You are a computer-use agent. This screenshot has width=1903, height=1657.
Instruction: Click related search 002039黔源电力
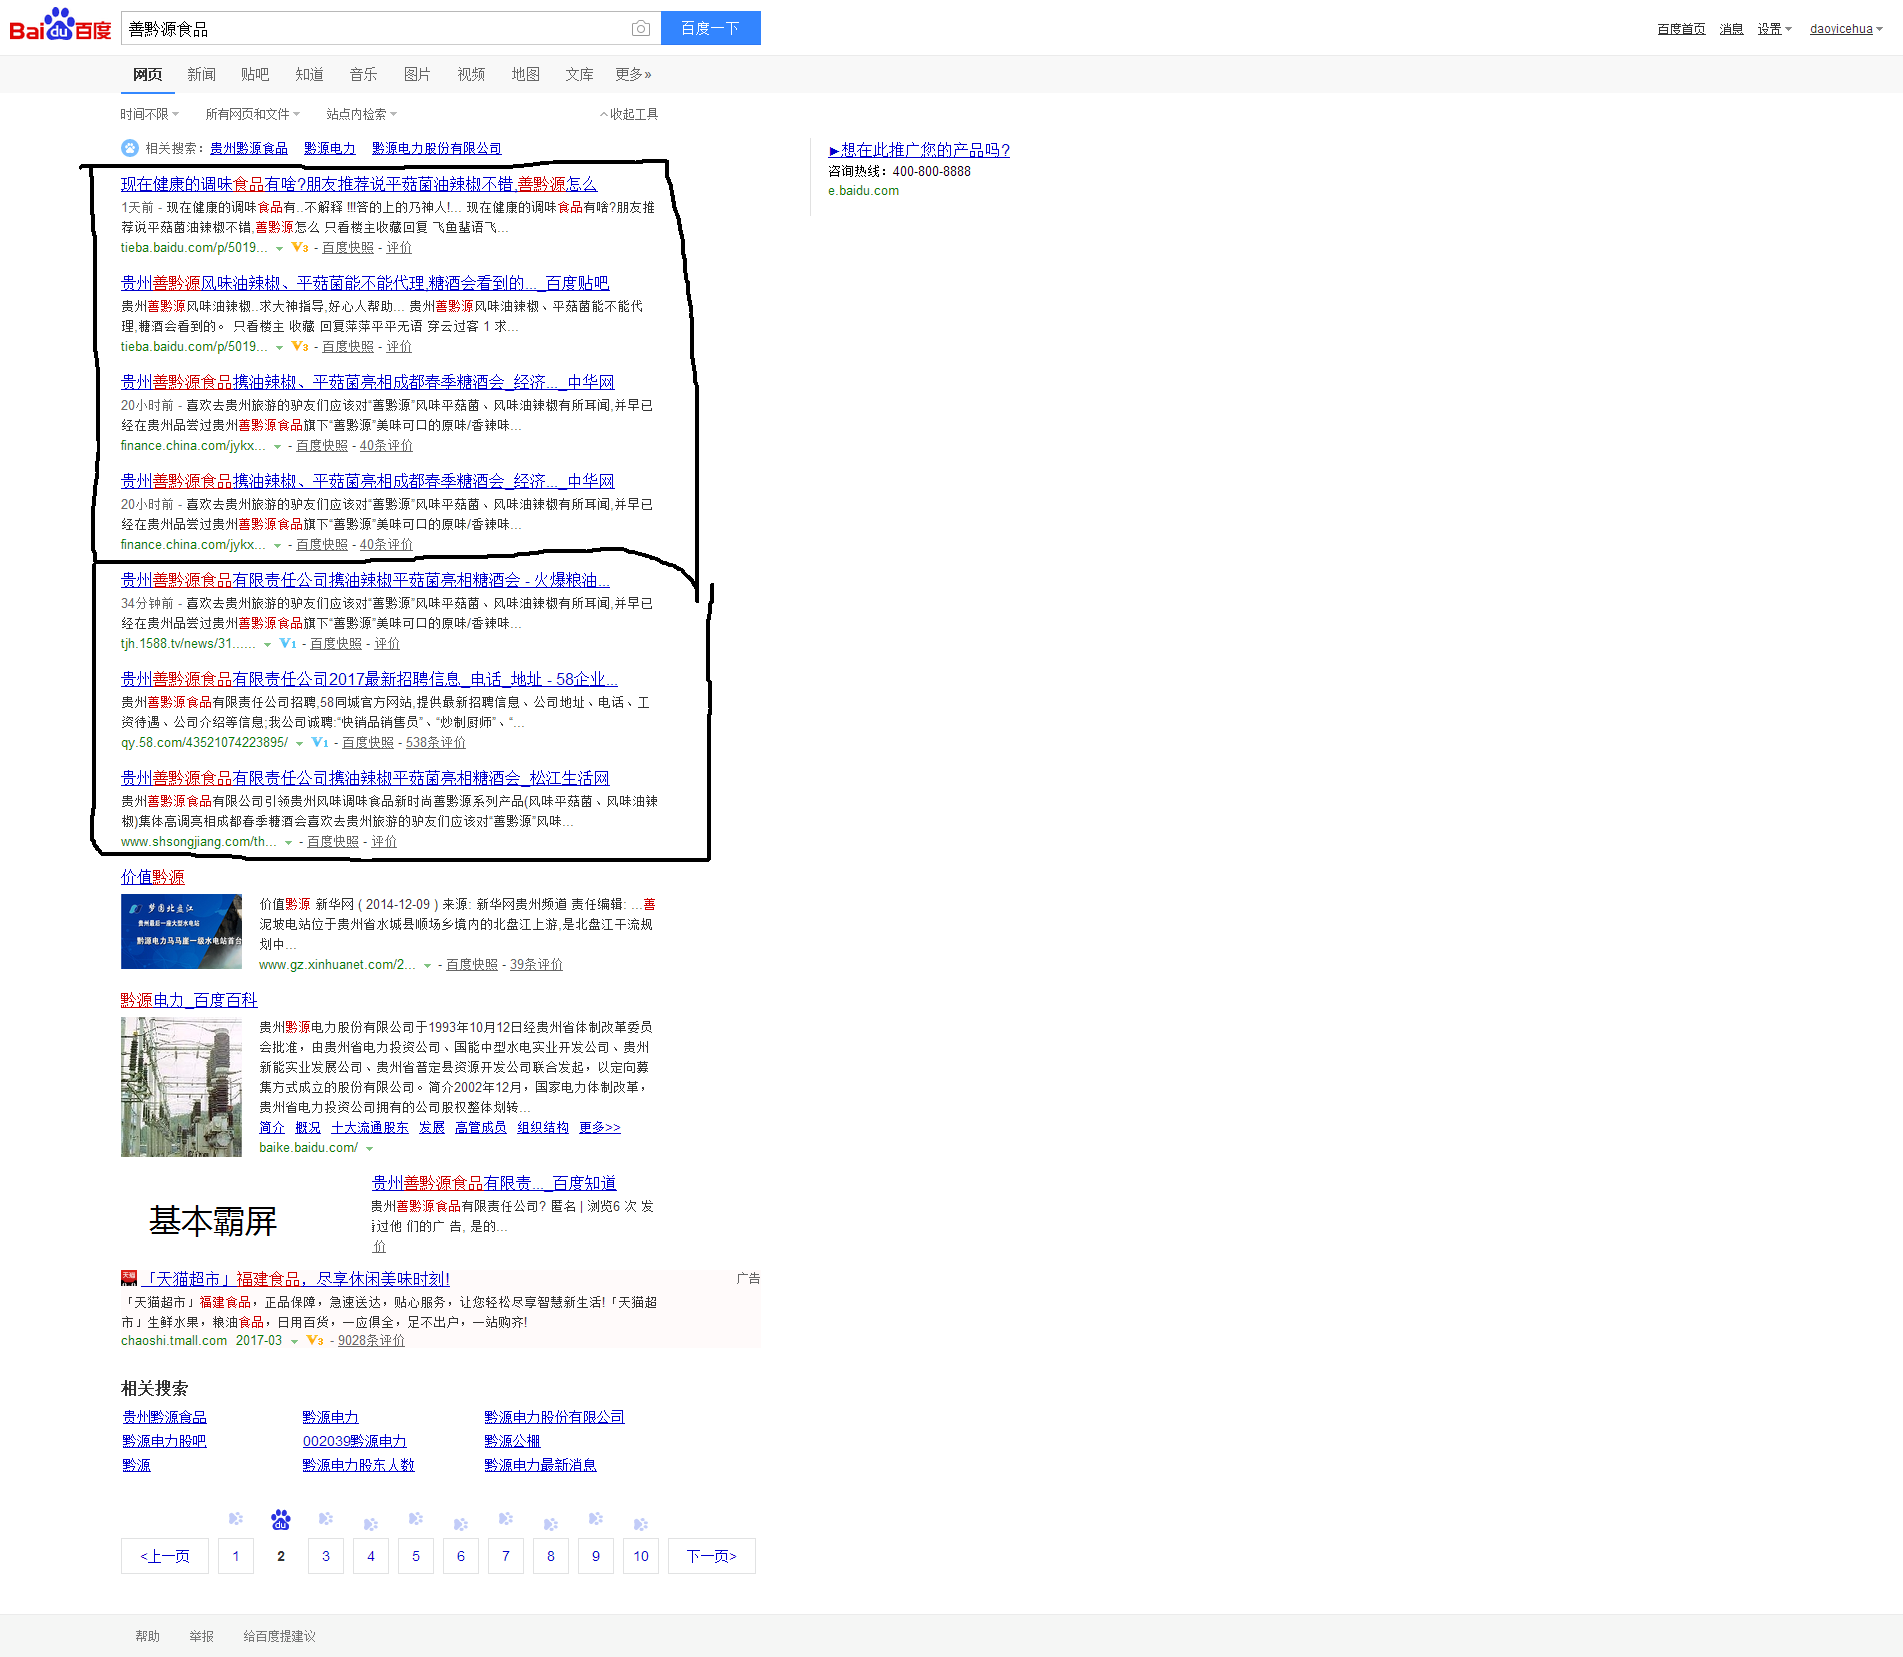click(355, 1441)
